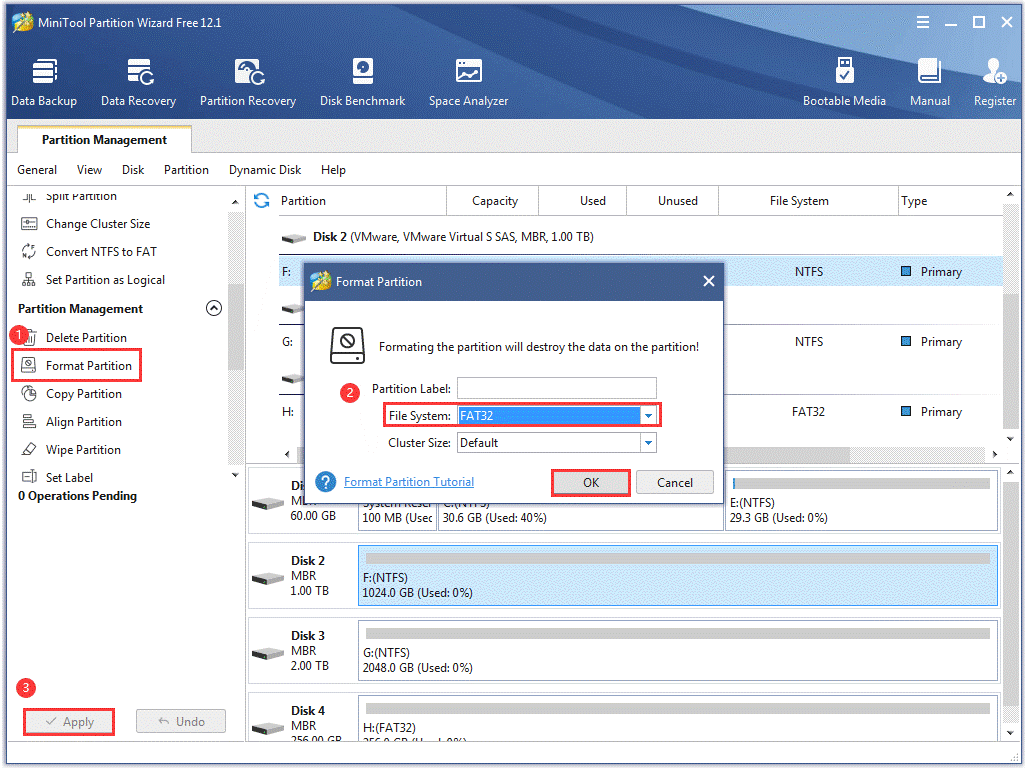
Task: Click the Undo button
Action: pyautogui.click(x=181, y=722)
